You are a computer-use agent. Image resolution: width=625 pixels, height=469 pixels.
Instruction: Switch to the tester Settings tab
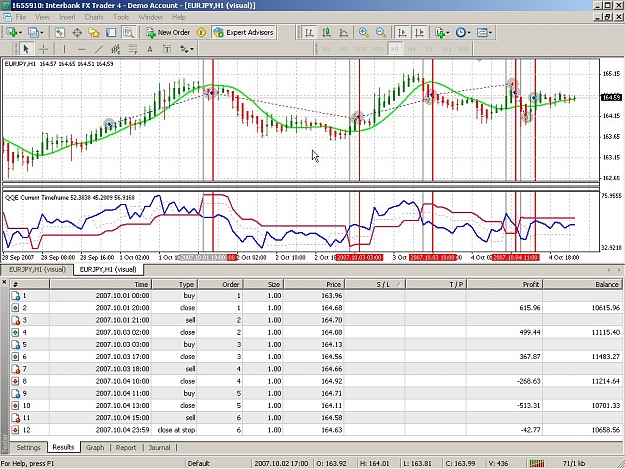[x=28, y=447]
